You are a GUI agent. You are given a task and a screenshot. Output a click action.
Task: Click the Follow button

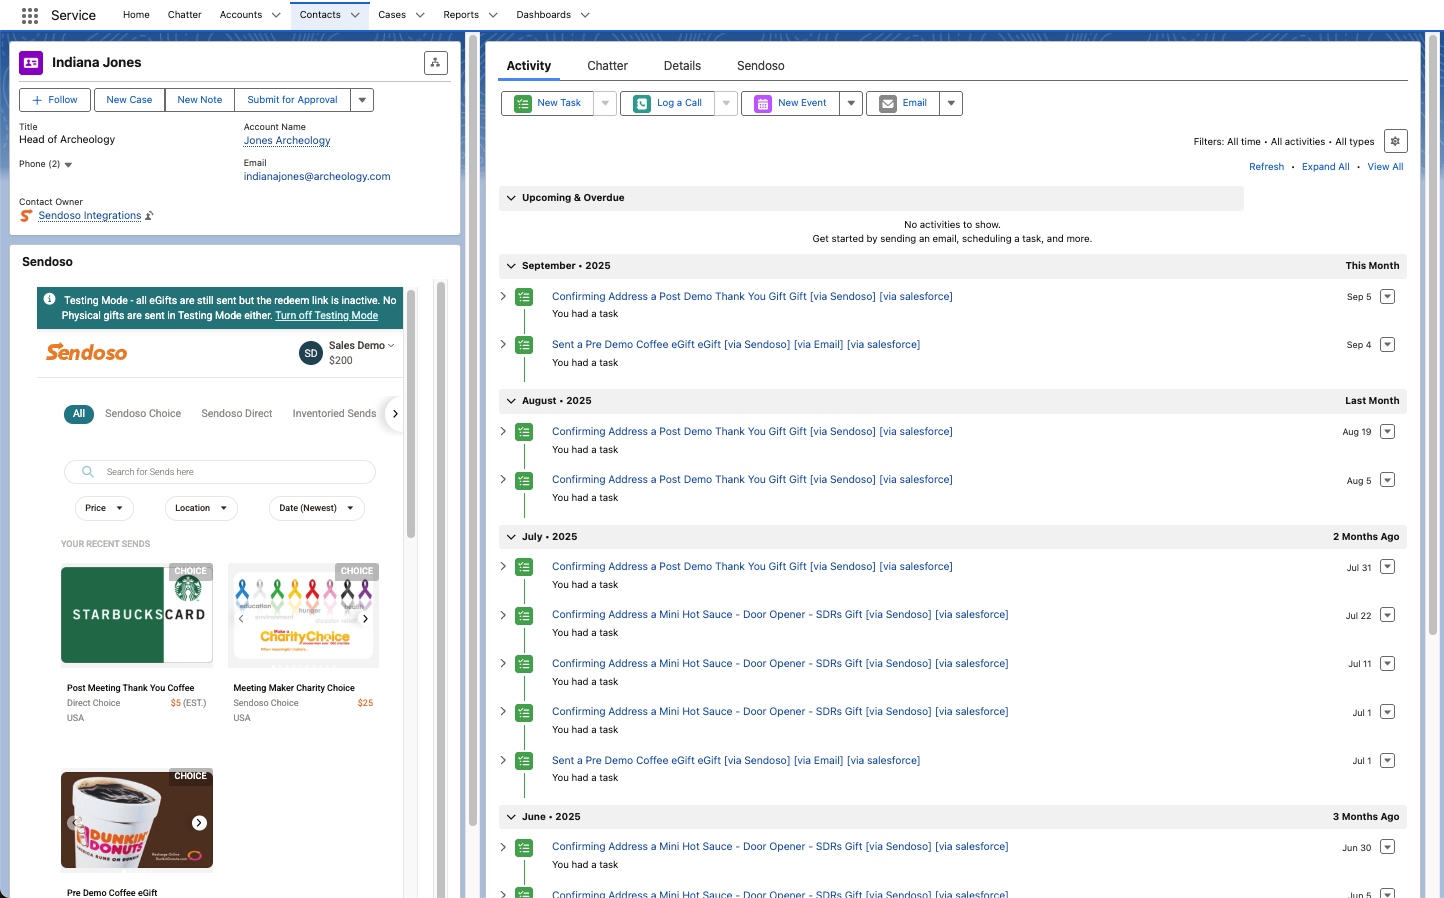coord(55,100)
